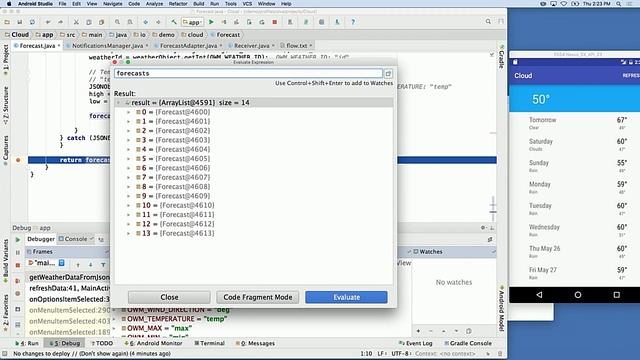
Task: Click Find magnifier icon in toolbar
Action: pos(117,22)
